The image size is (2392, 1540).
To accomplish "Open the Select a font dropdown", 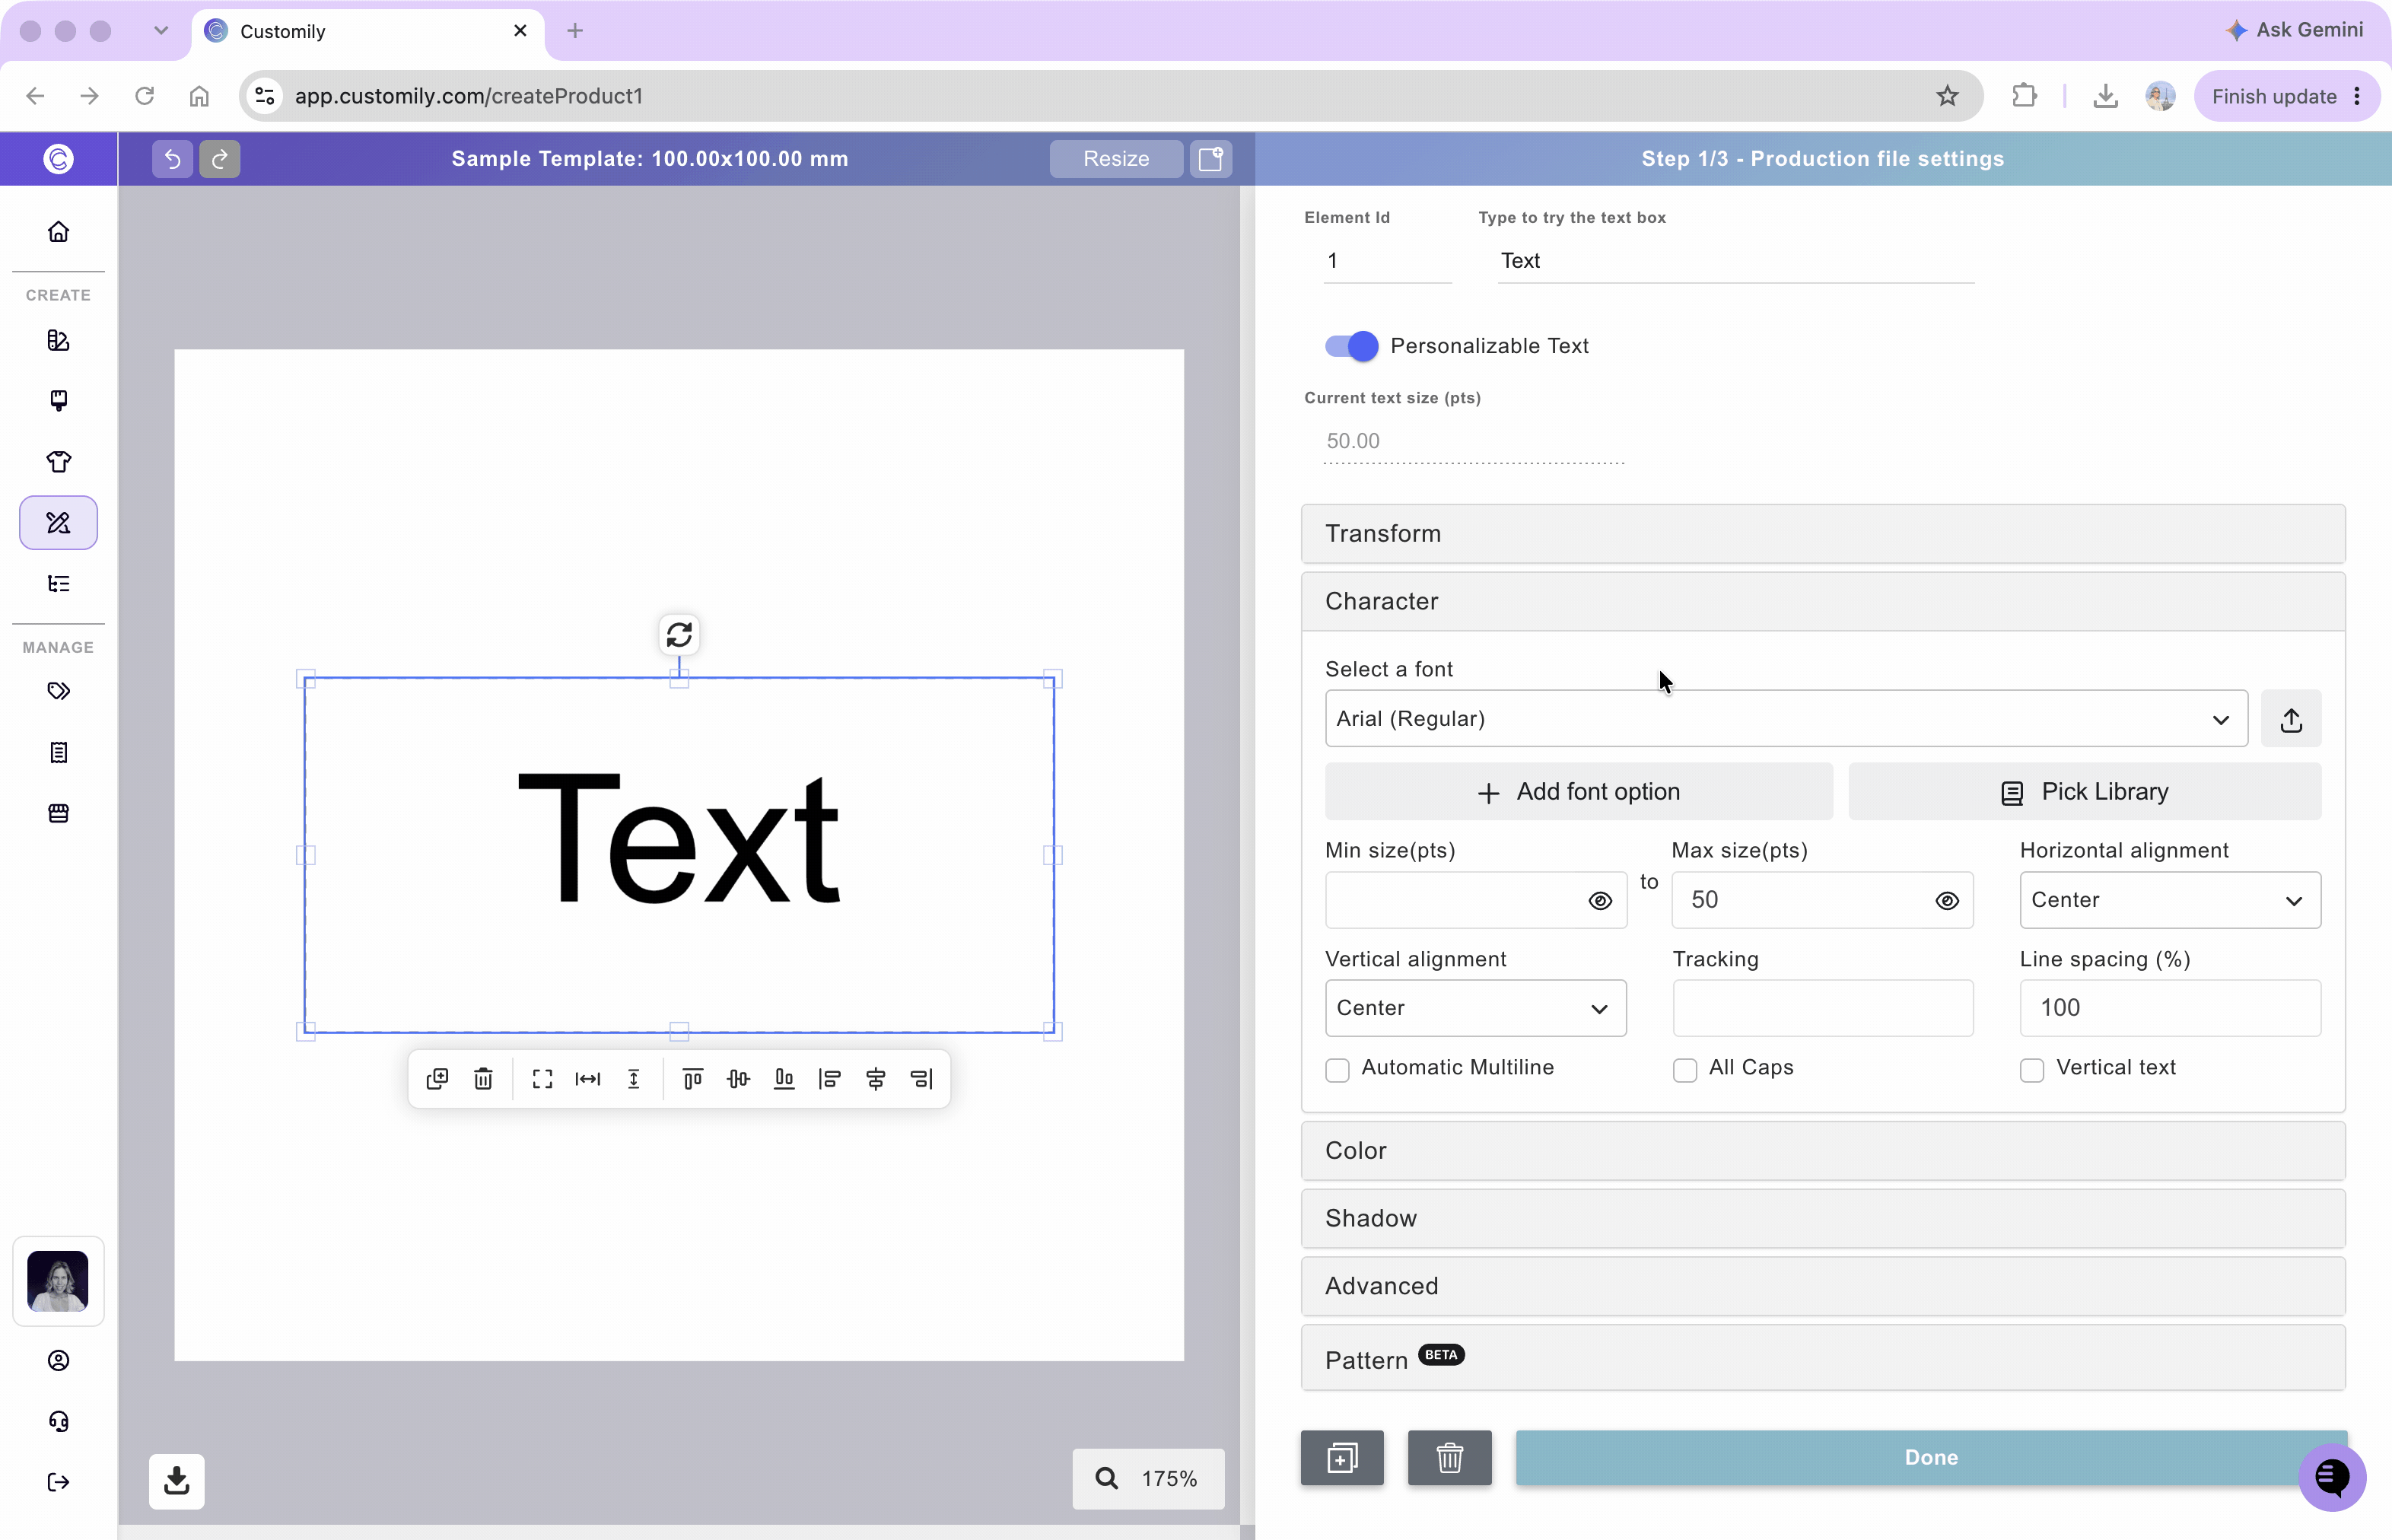I will [x=1786, y=719].
